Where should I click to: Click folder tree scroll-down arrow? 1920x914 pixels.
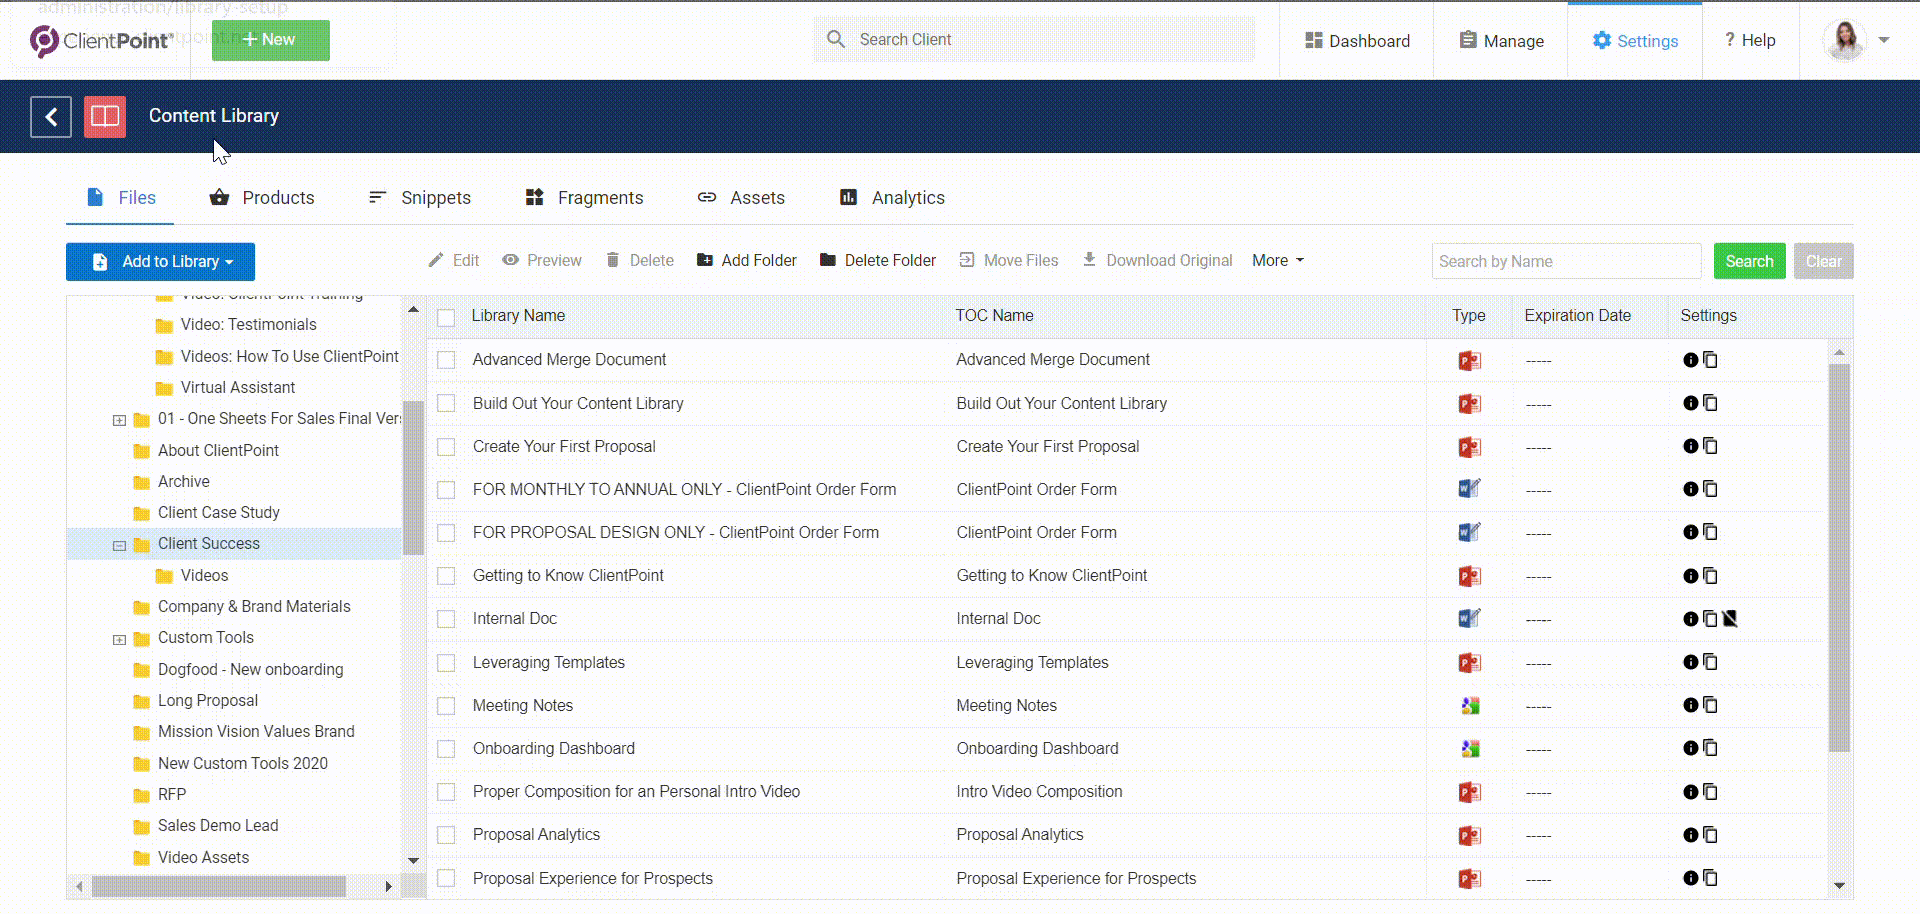(x=413, y=860)
